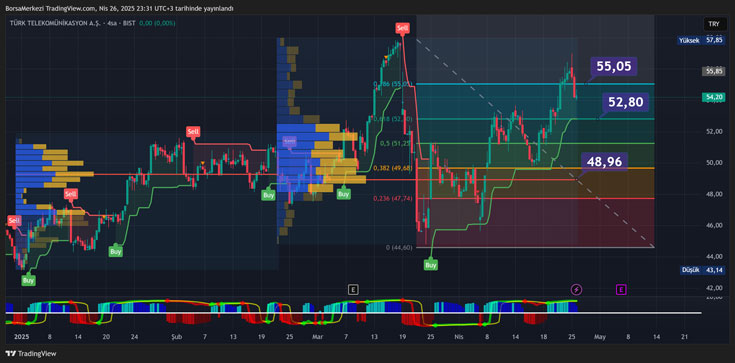
Task: Click the small purple label on the volume profile
Action: point(289,141)
